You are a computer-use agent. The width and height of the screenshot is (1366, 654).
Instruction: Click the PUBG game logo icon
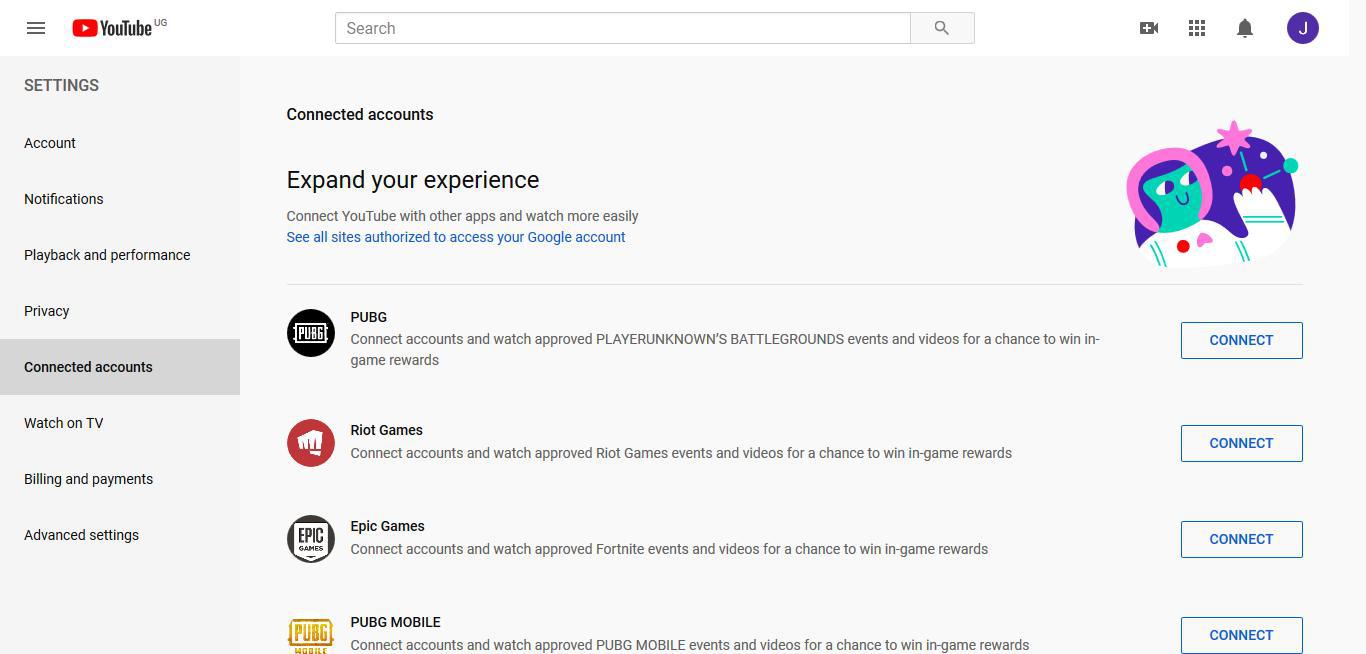(x=310, y=331)
